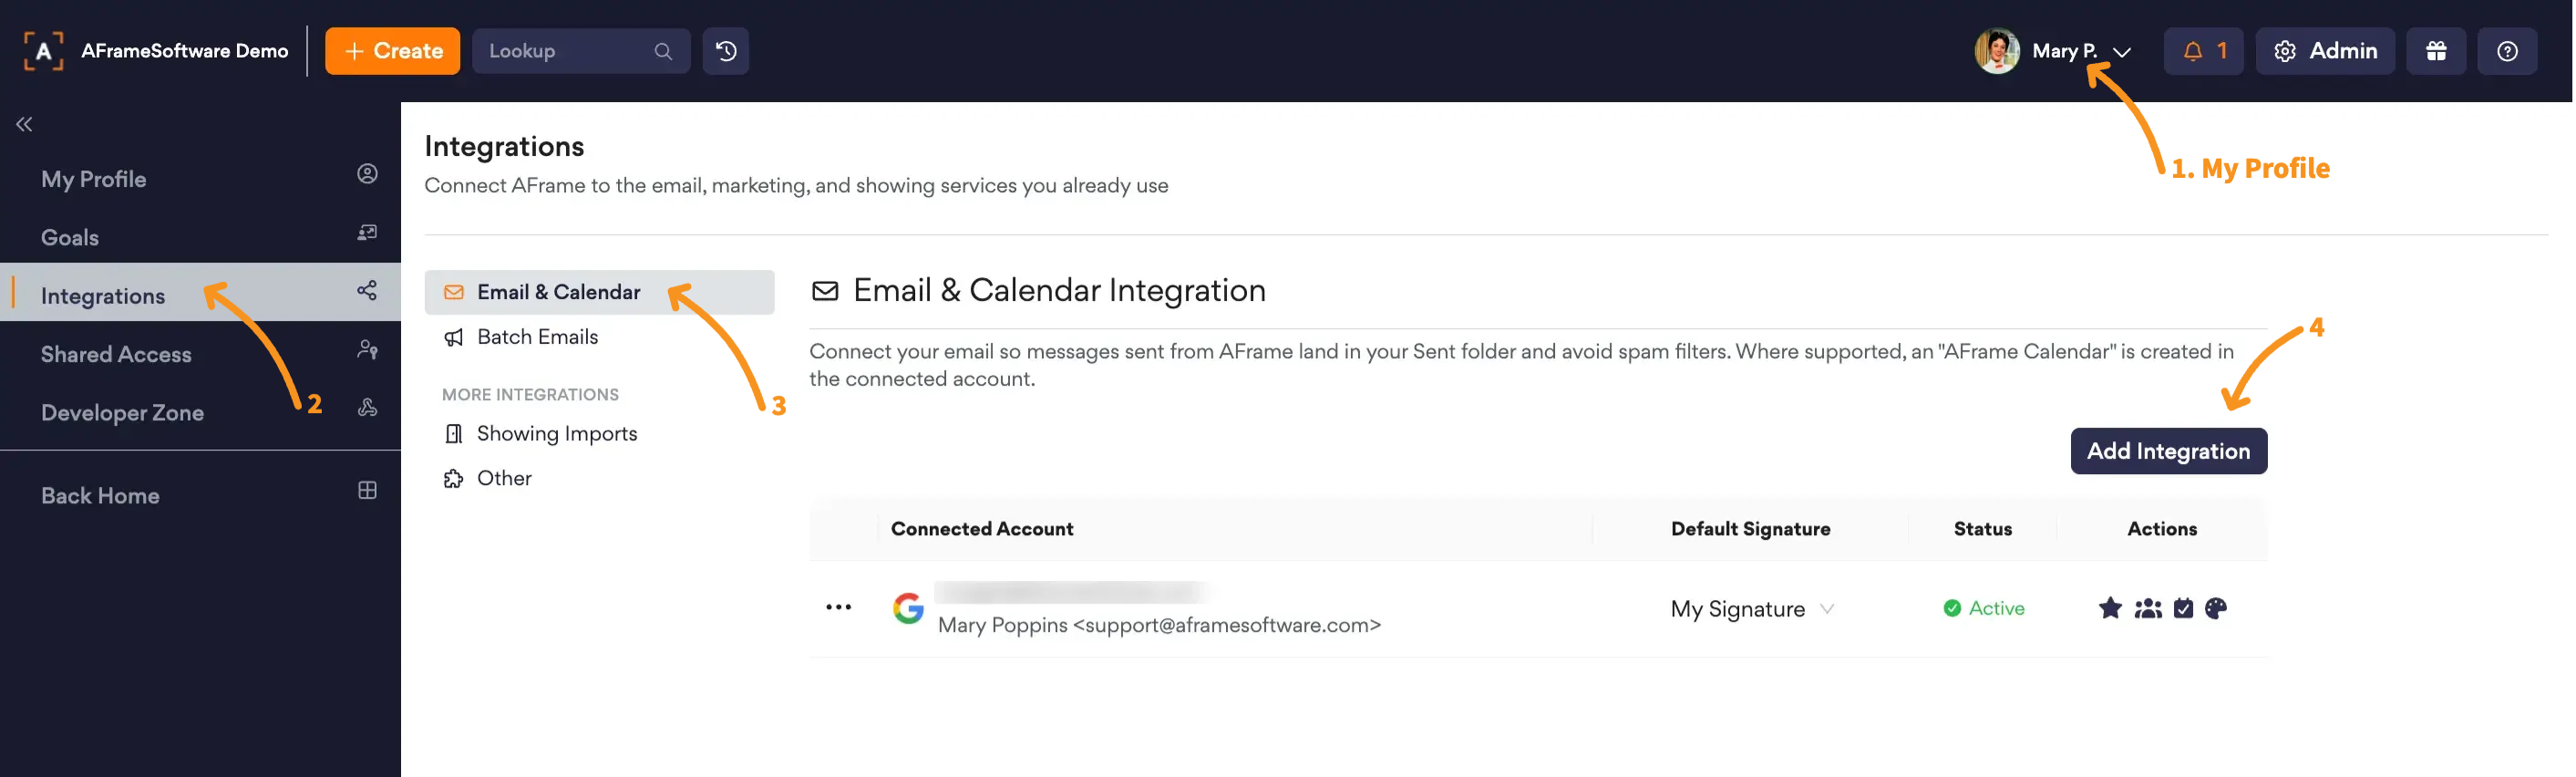Click the Integrations share icon
The width and height of the screenshot is (2576, 777).
(x=367, y=290)
